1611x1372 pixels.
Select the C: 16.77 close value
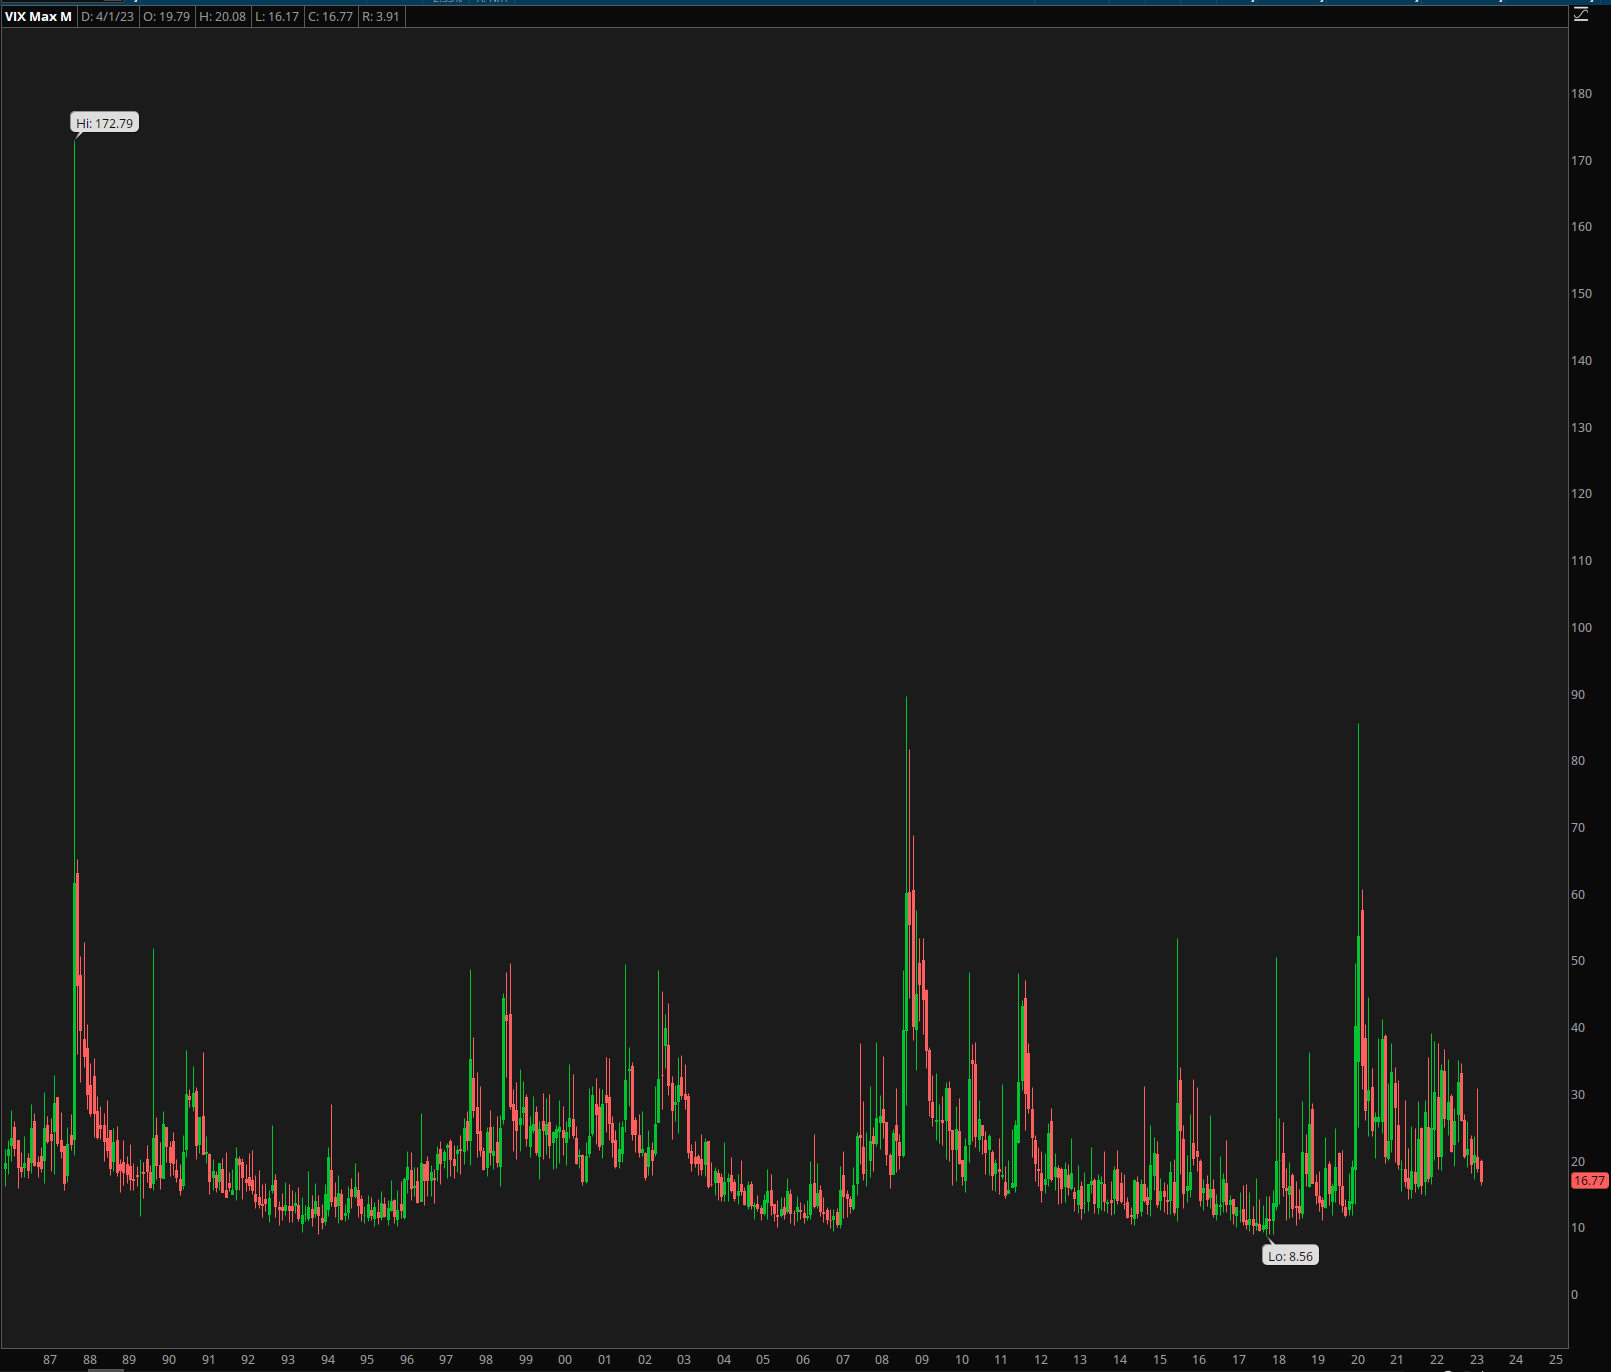(x=331, y=17)
